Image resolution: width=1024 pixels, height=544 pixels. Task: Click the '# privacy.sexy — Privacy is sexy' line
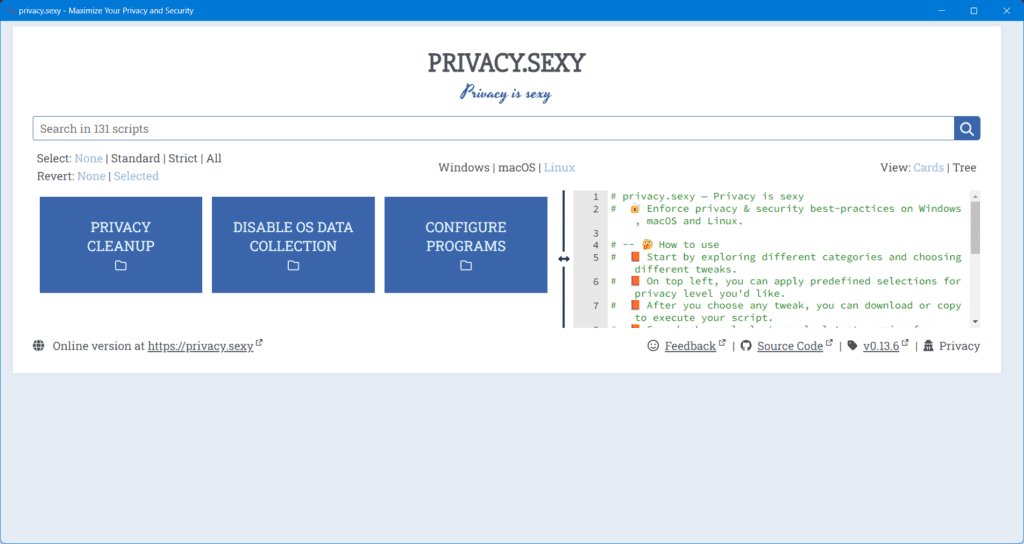pyautogui.click(x=707, y=197)
